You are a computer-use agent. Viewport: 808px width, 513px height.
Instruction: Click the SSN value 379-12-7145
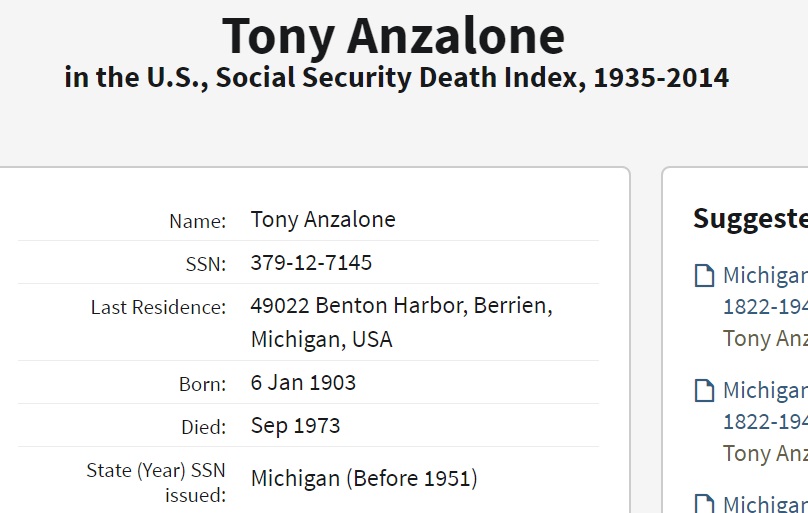[x=311, y=263]
